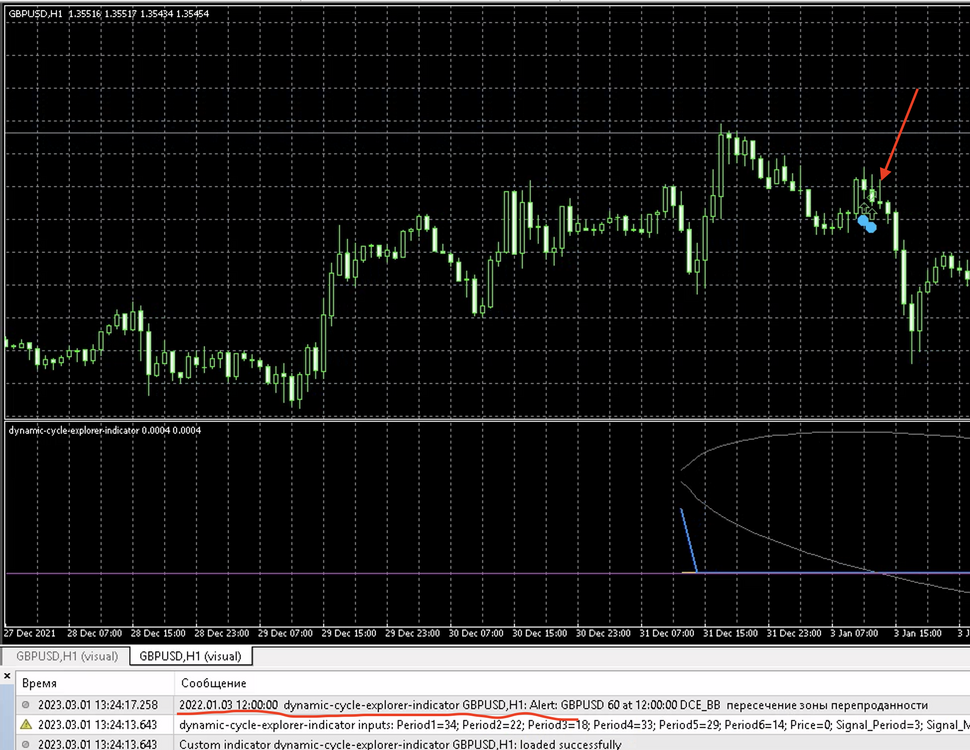
Task: Select the indicator inputs Period1=34 message
Action: point(574,724)
